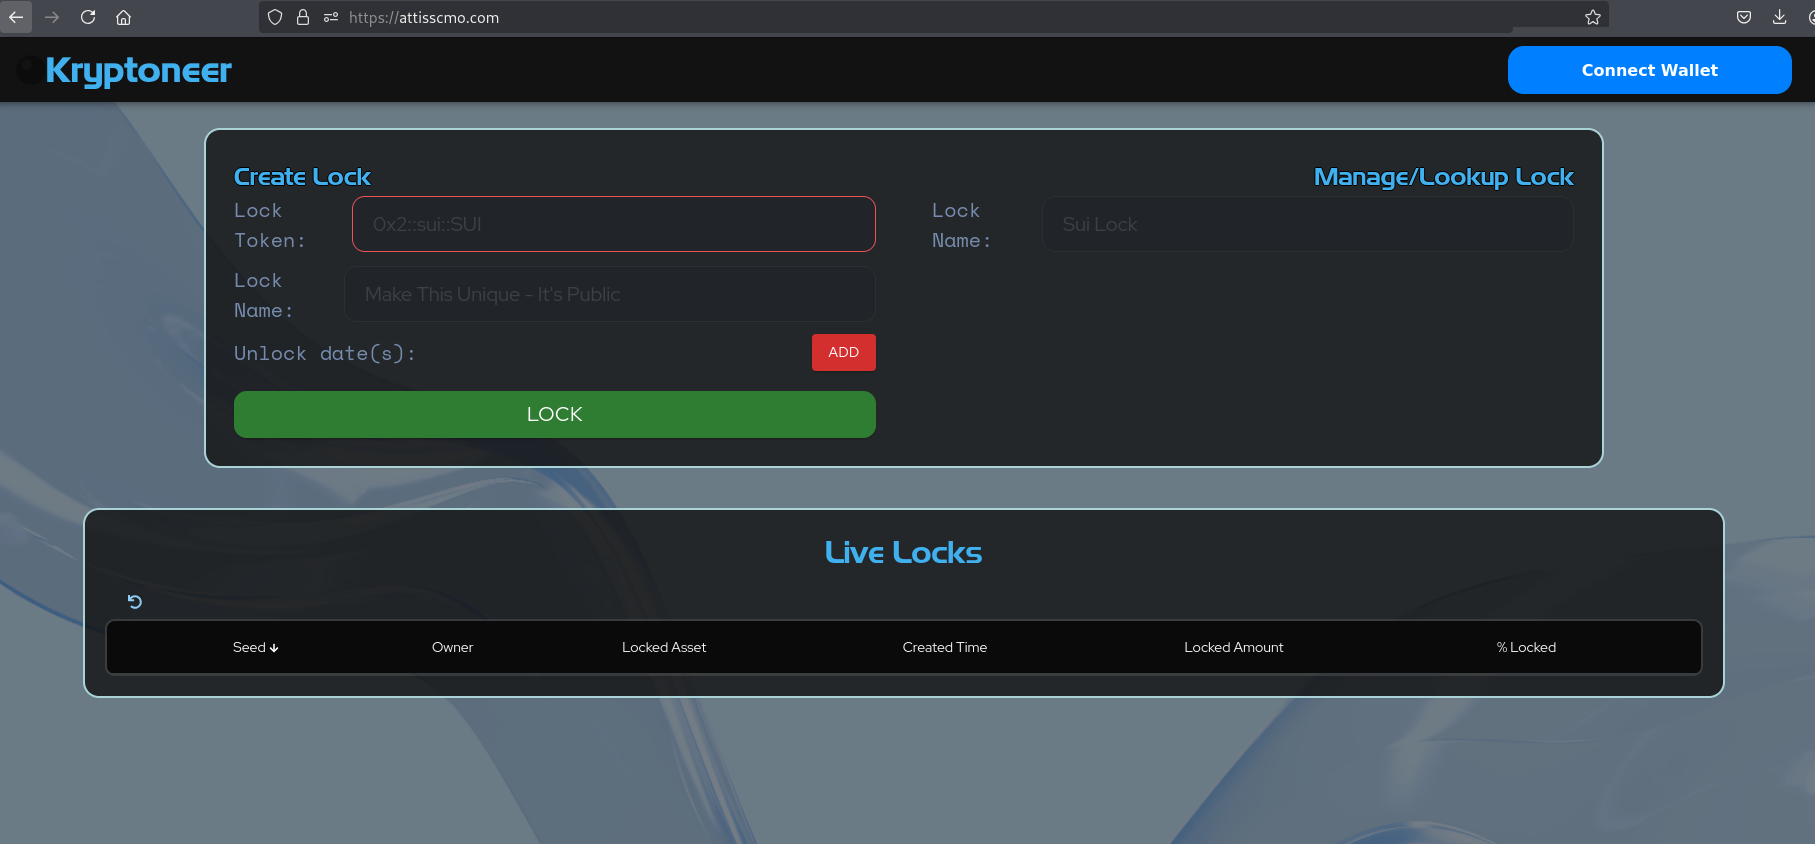Click the Live Locks heading
The height and width of the screenshot is (844, 1815).
903,552
